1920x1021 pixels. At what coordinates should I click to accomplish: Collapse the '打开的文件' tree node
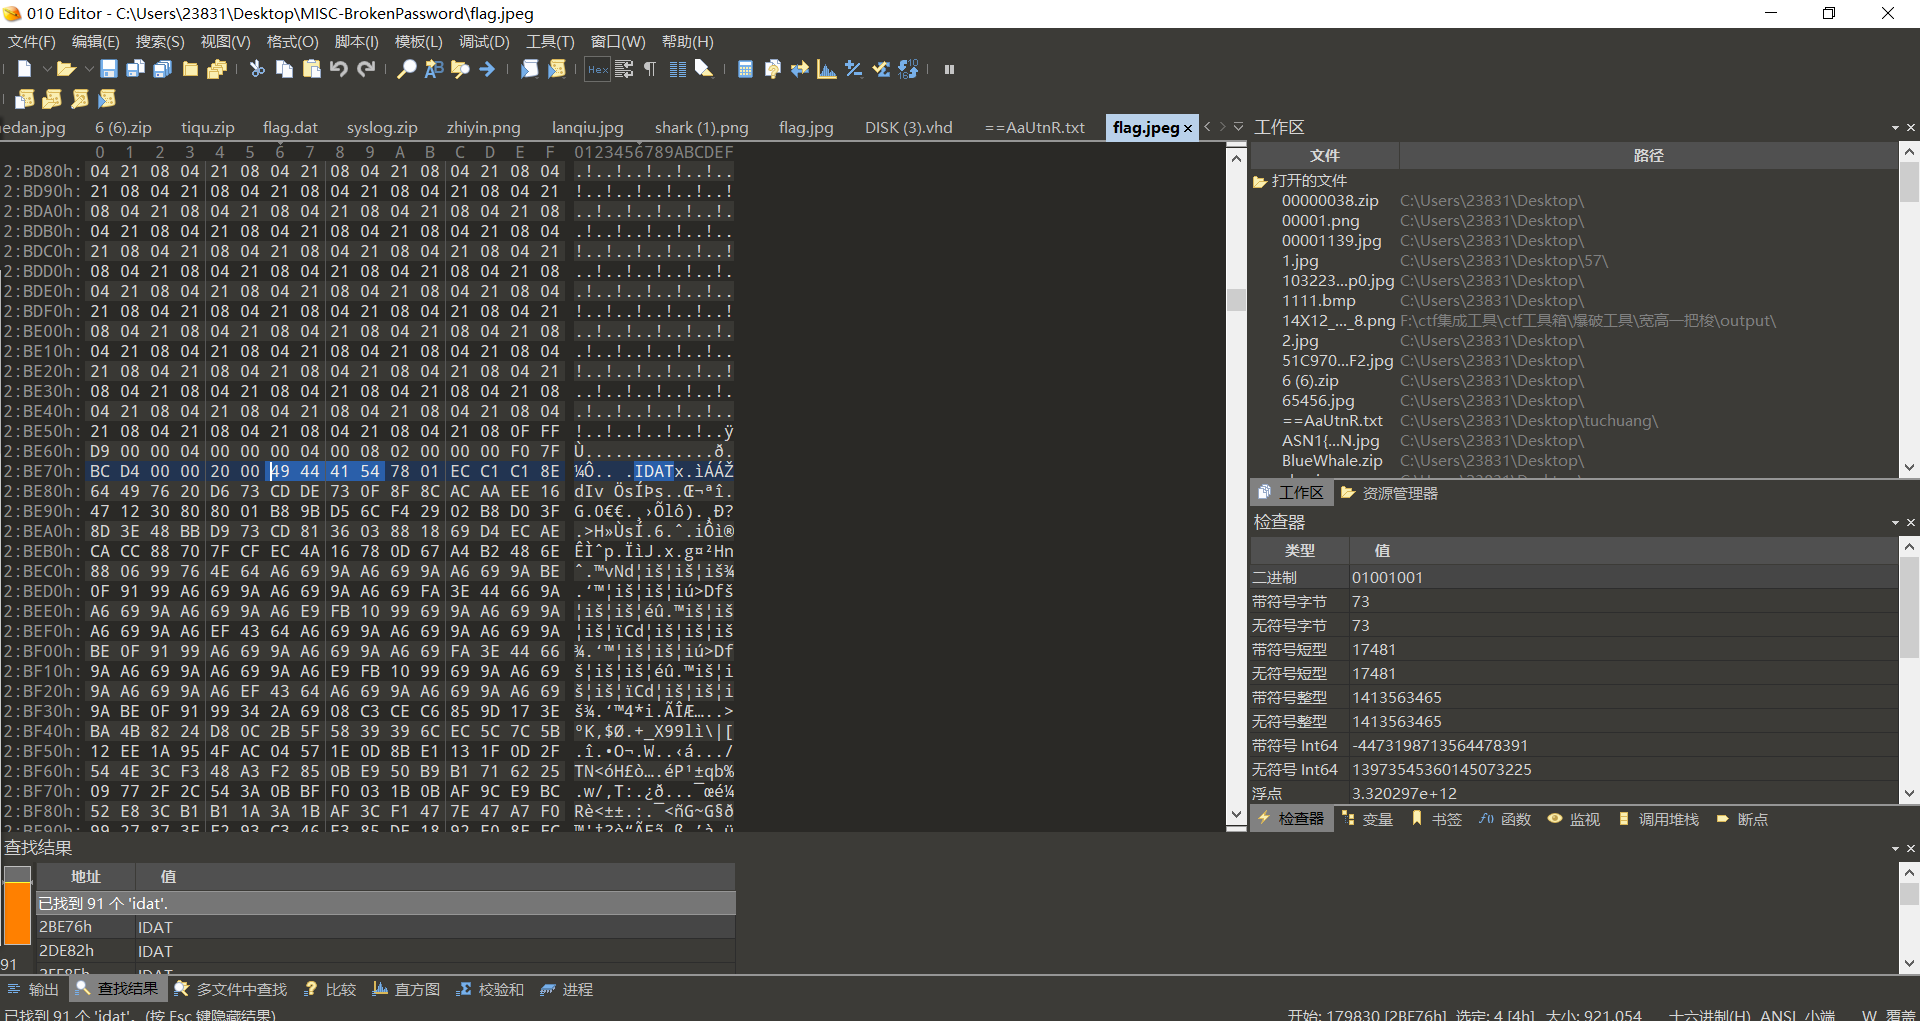coord(1260,181)
